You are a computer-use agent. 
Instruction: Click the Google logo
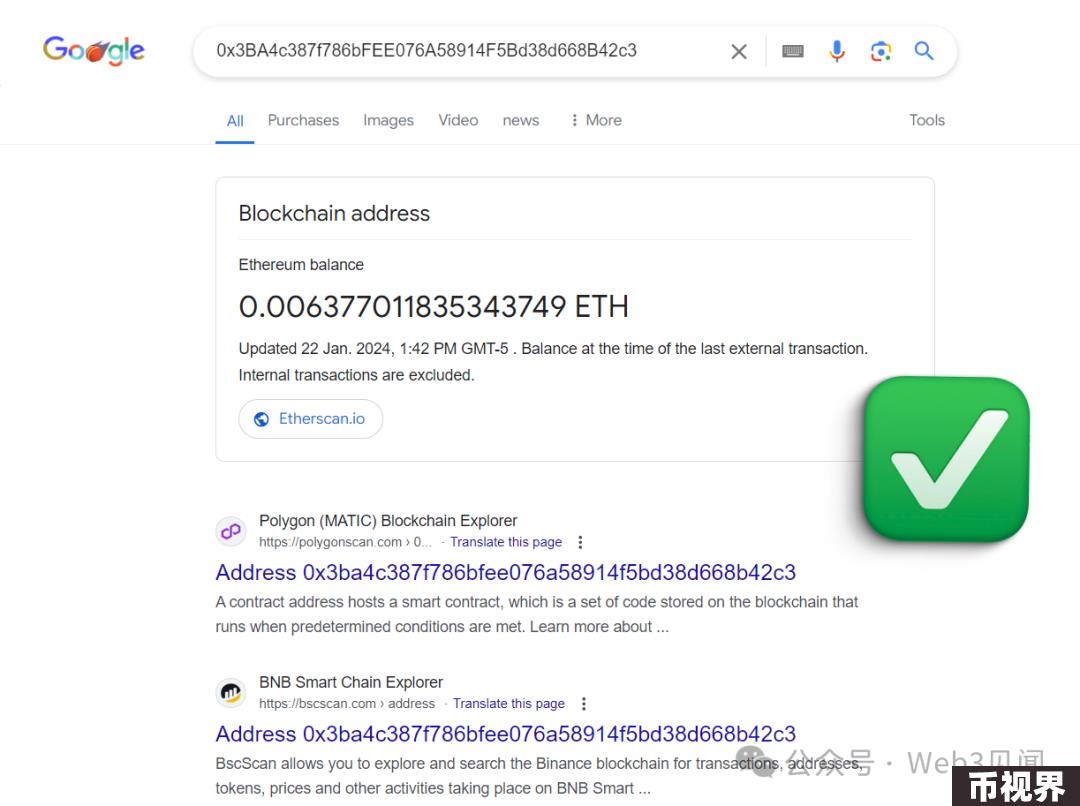(94, 50)
